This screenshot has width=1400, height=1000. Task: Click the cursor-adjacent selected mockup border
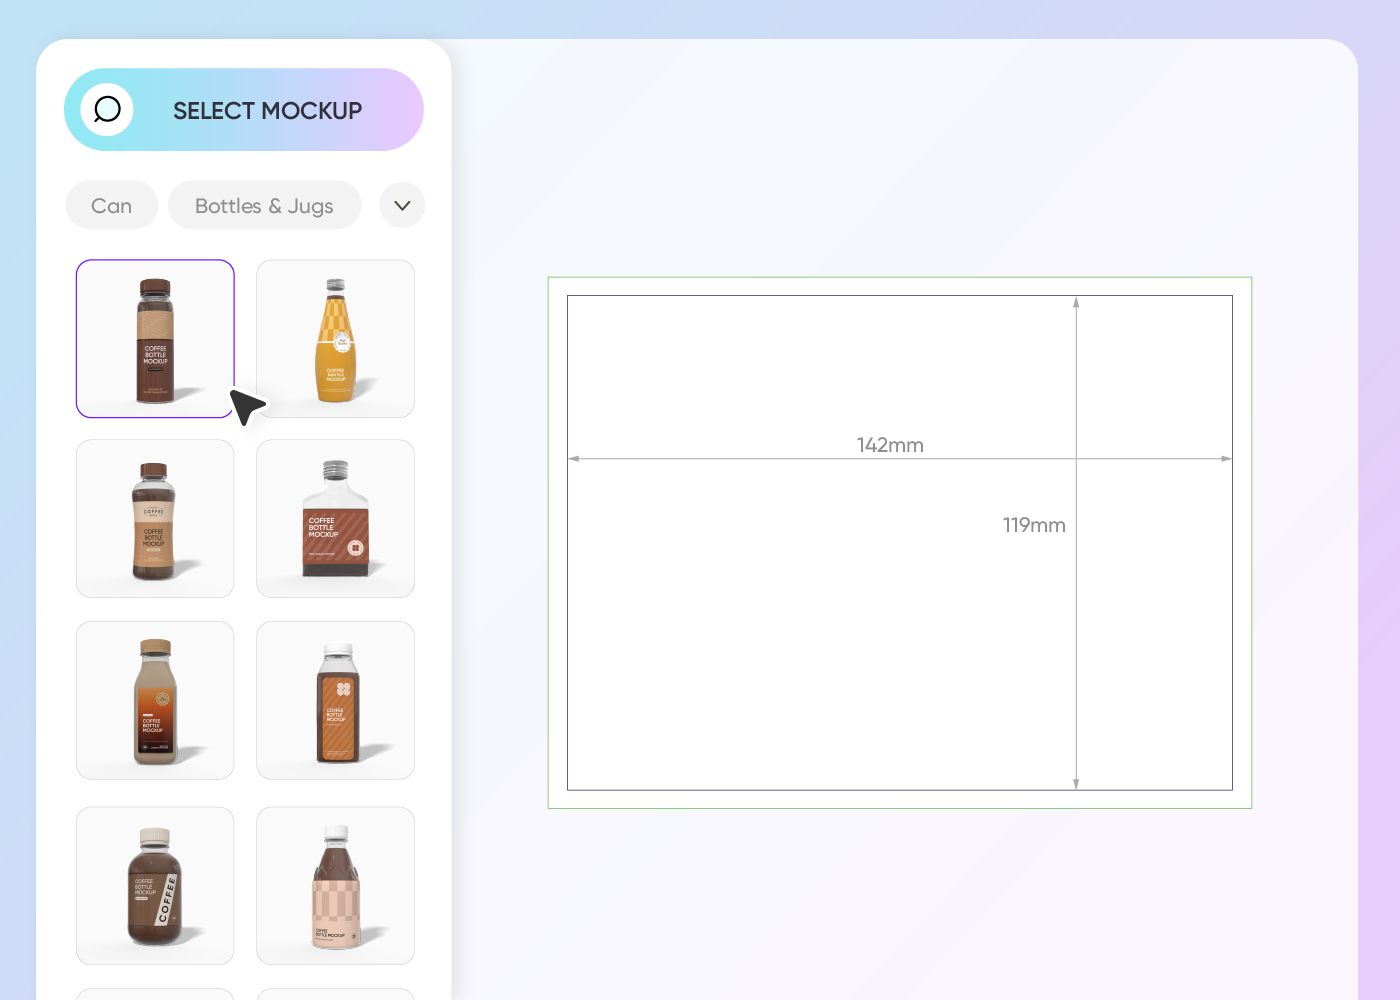pos(232,380)
